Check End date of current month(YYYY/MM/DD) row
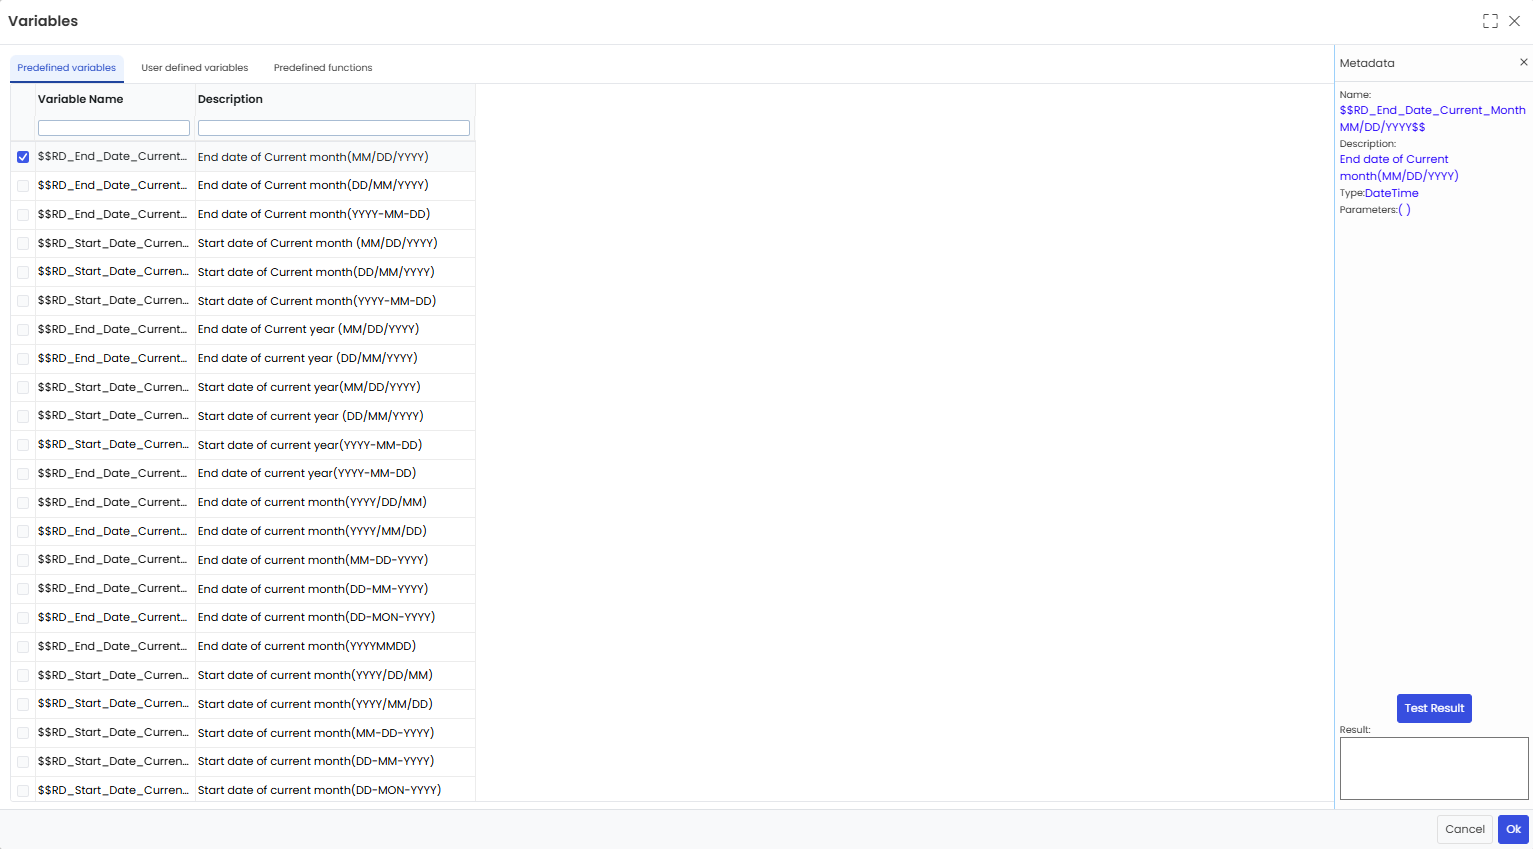The height and width of the screenshot is (849, 1533). (23, 531)
